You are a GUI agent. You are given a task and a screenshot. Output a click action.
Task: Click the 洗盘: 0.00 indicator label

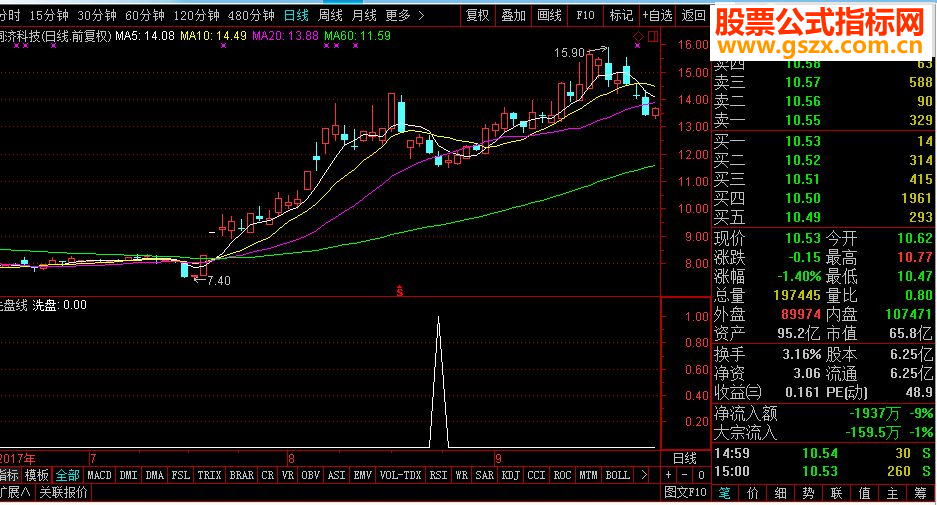(x=59, y=305)
